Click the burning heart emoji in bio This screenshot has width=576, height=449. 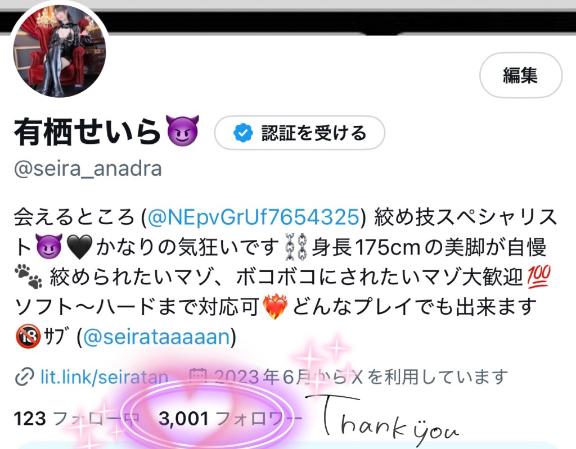point(275,307)
